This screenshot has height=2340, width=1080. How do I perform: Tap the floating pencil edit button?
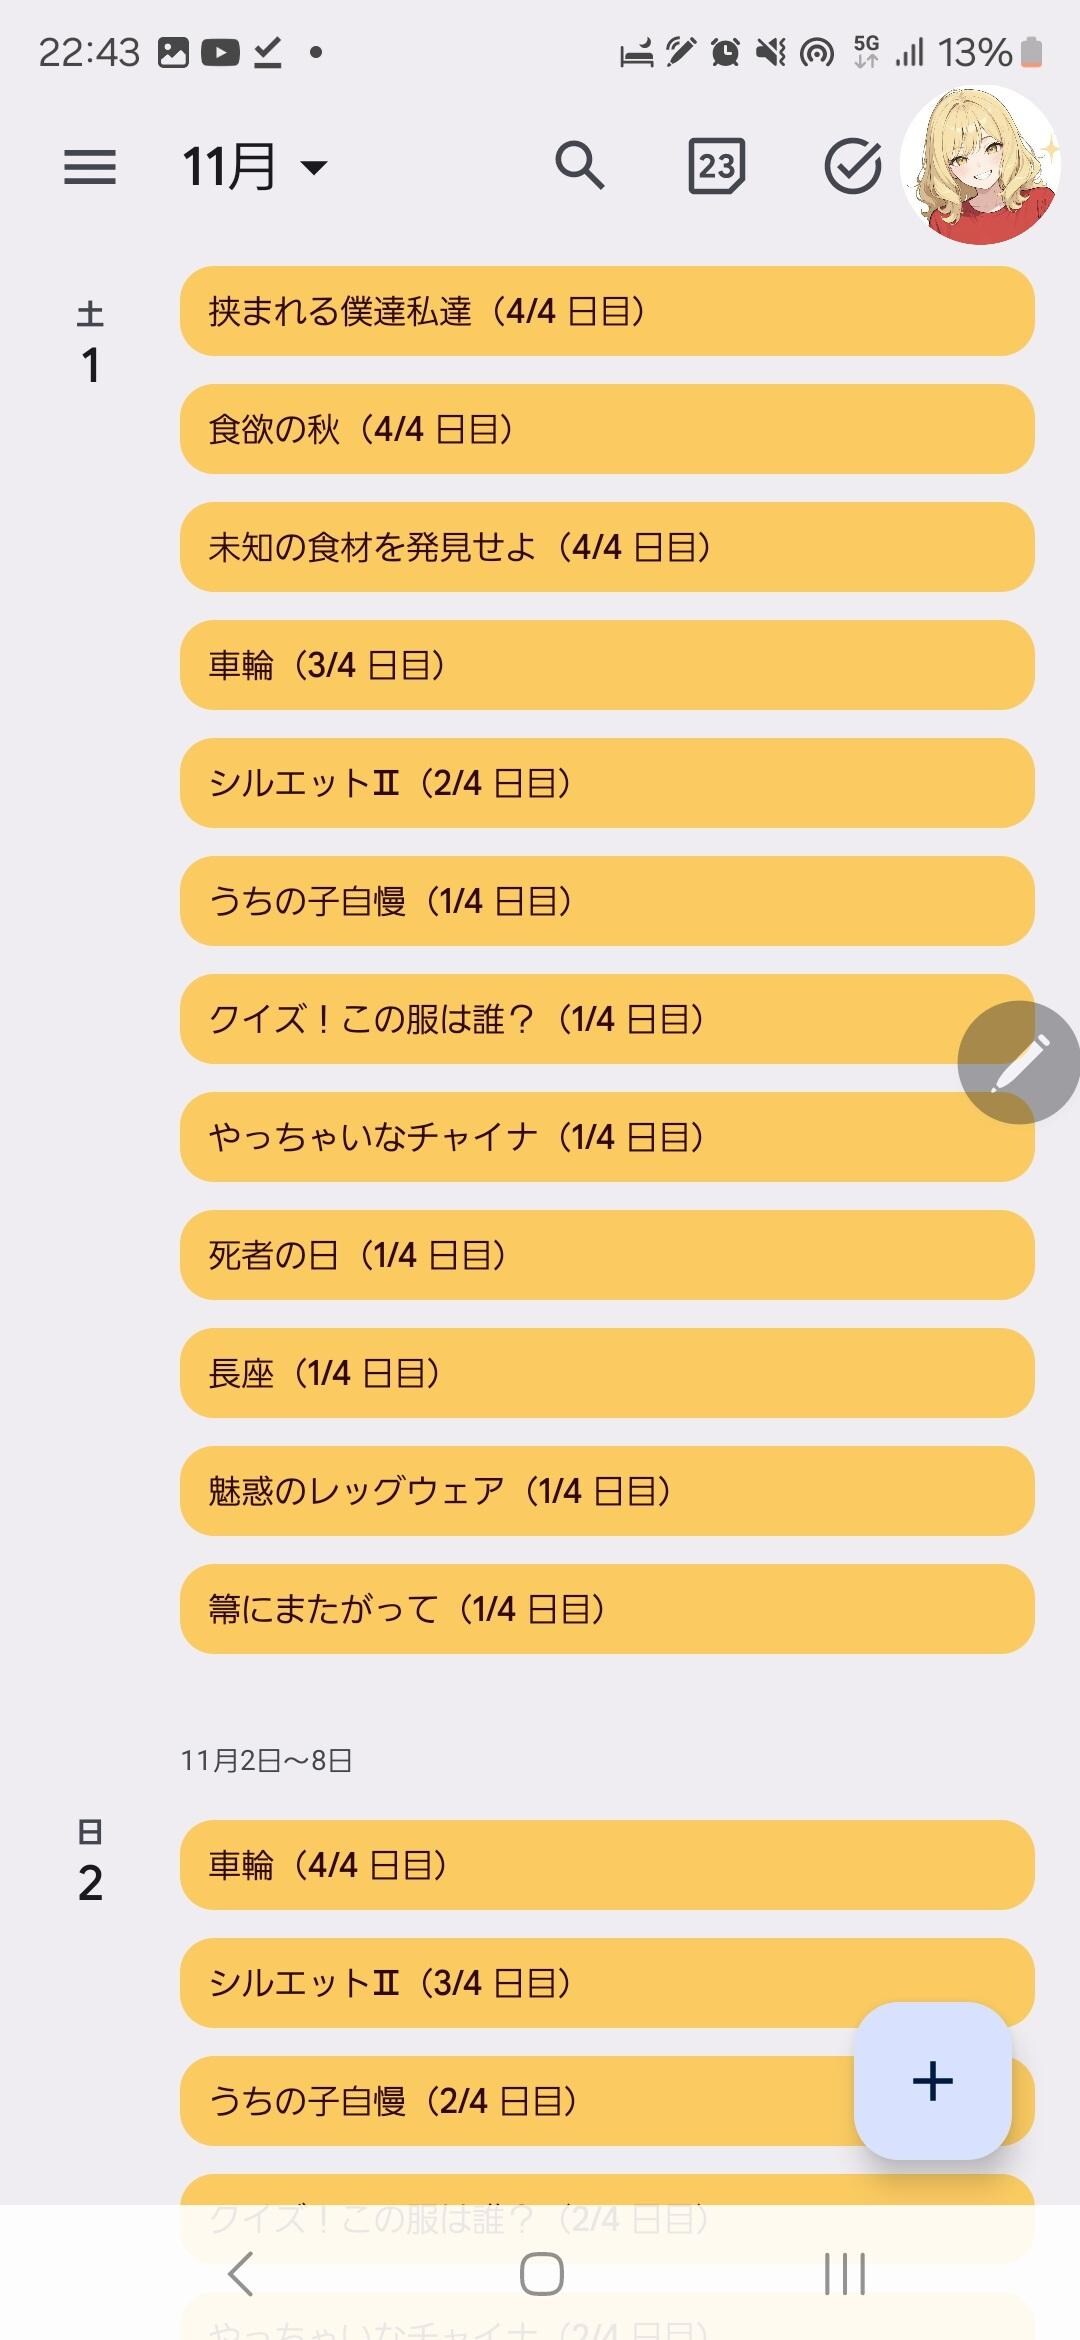coord(1018,1063)
